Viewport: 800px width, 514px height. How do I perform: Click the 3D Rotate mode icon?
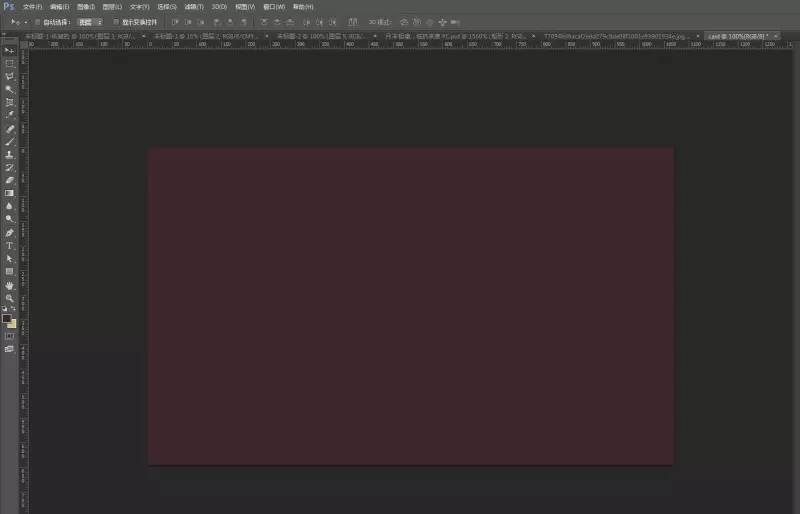click(404, 22)
